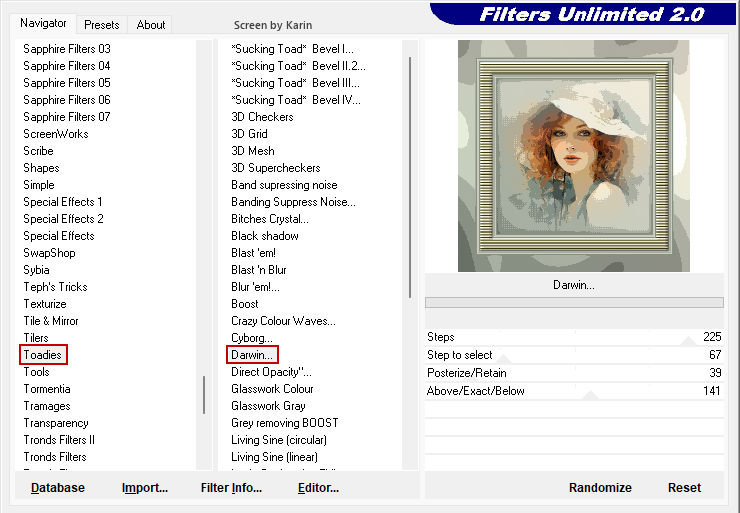Click the Import... button
The image size is (740, 513).
click(145, 488)
